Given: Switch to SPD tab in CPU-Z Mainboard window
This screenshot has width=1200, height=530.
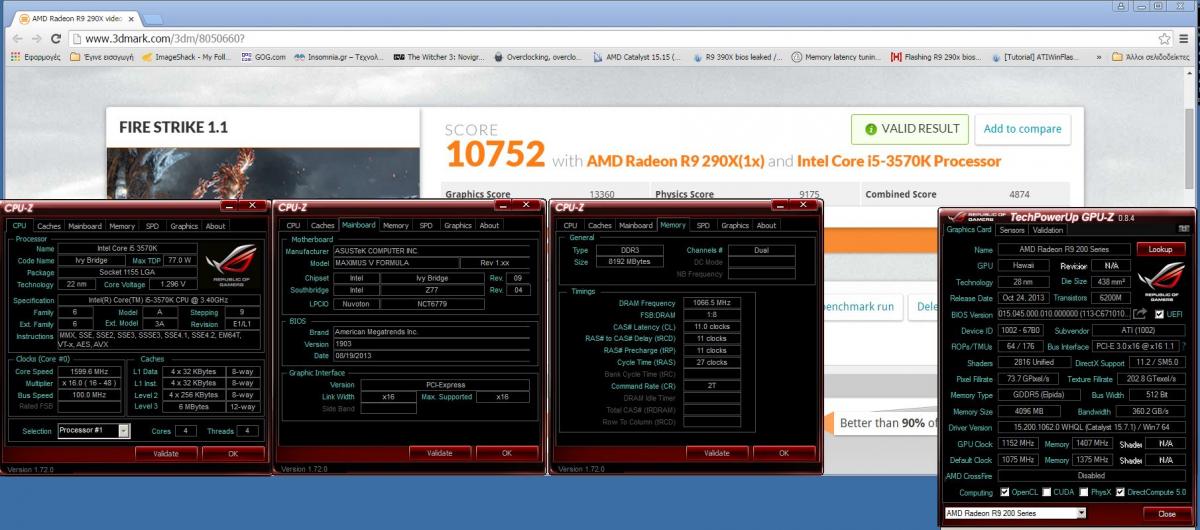Looking at the screenshot, I should pos(426,225).
